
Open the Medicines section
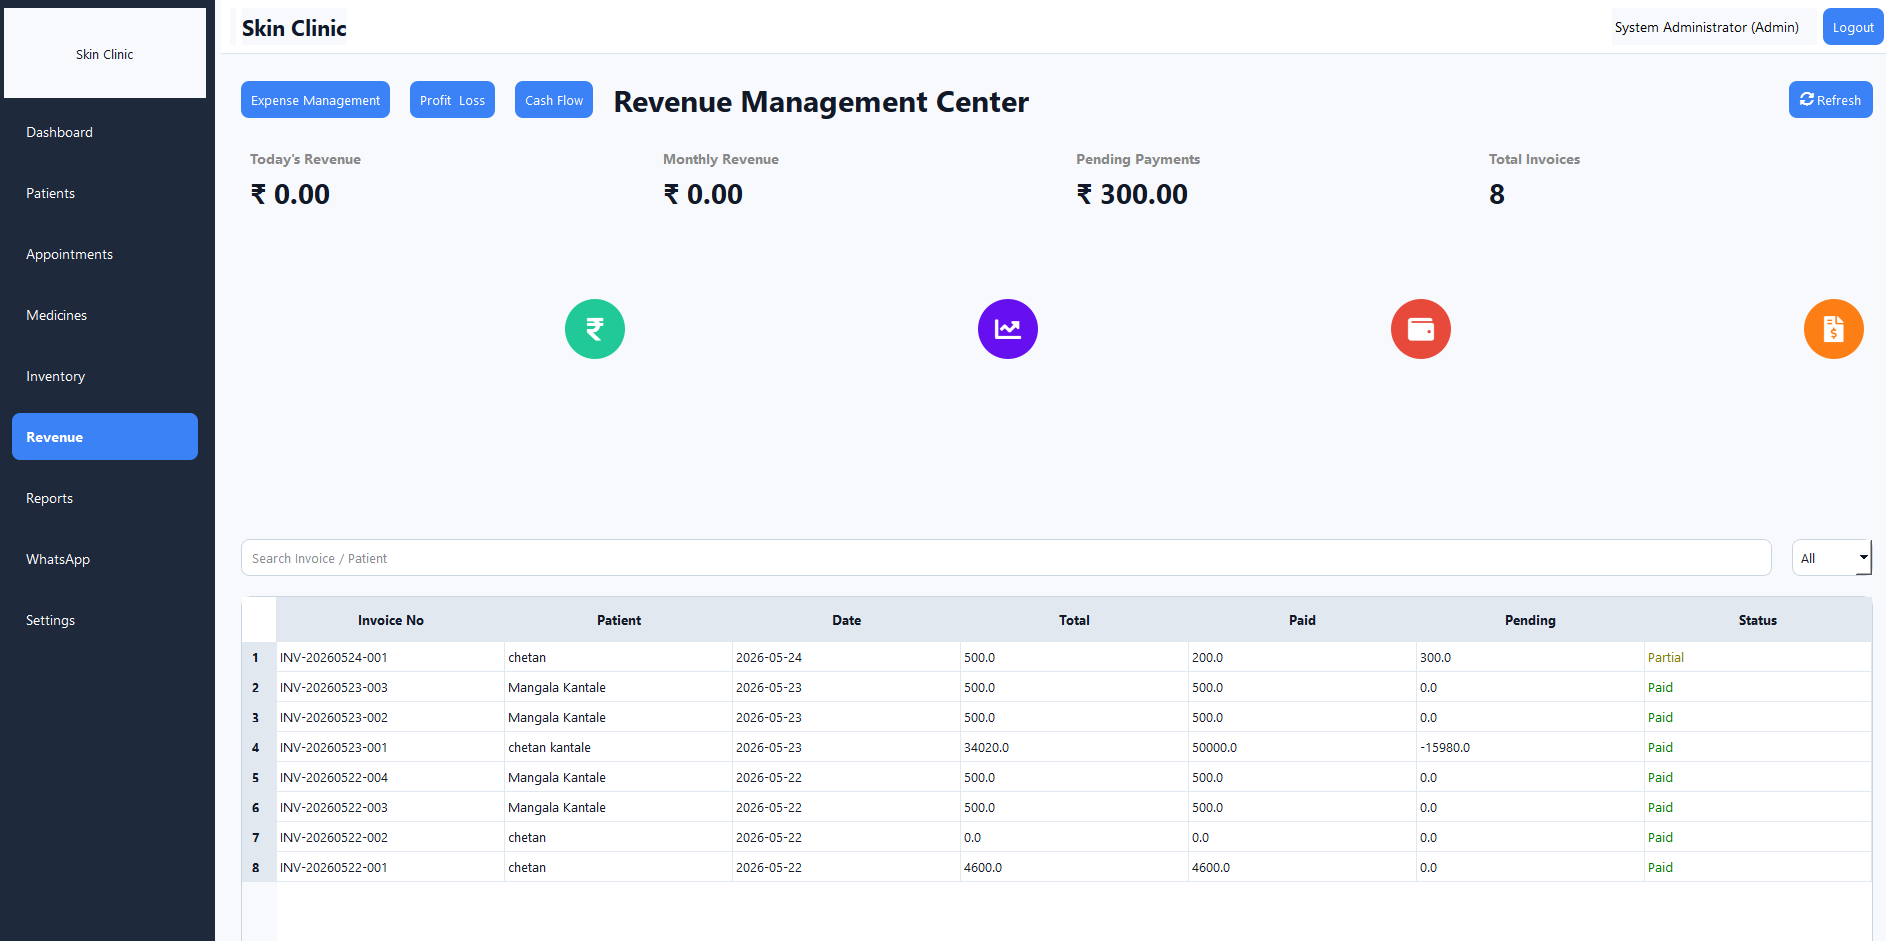point(105,315)
